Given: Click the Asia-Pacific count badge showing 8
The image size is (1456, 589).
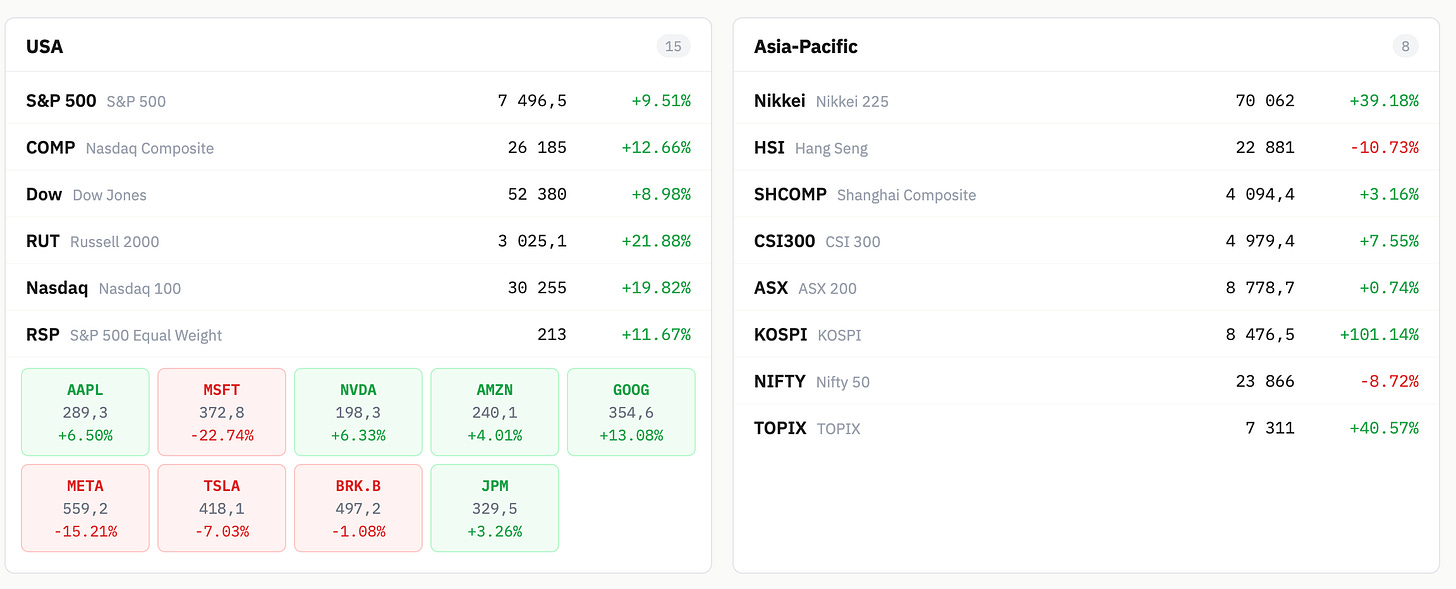Looking at the screenshot, I should click(x=1405, y=46).
